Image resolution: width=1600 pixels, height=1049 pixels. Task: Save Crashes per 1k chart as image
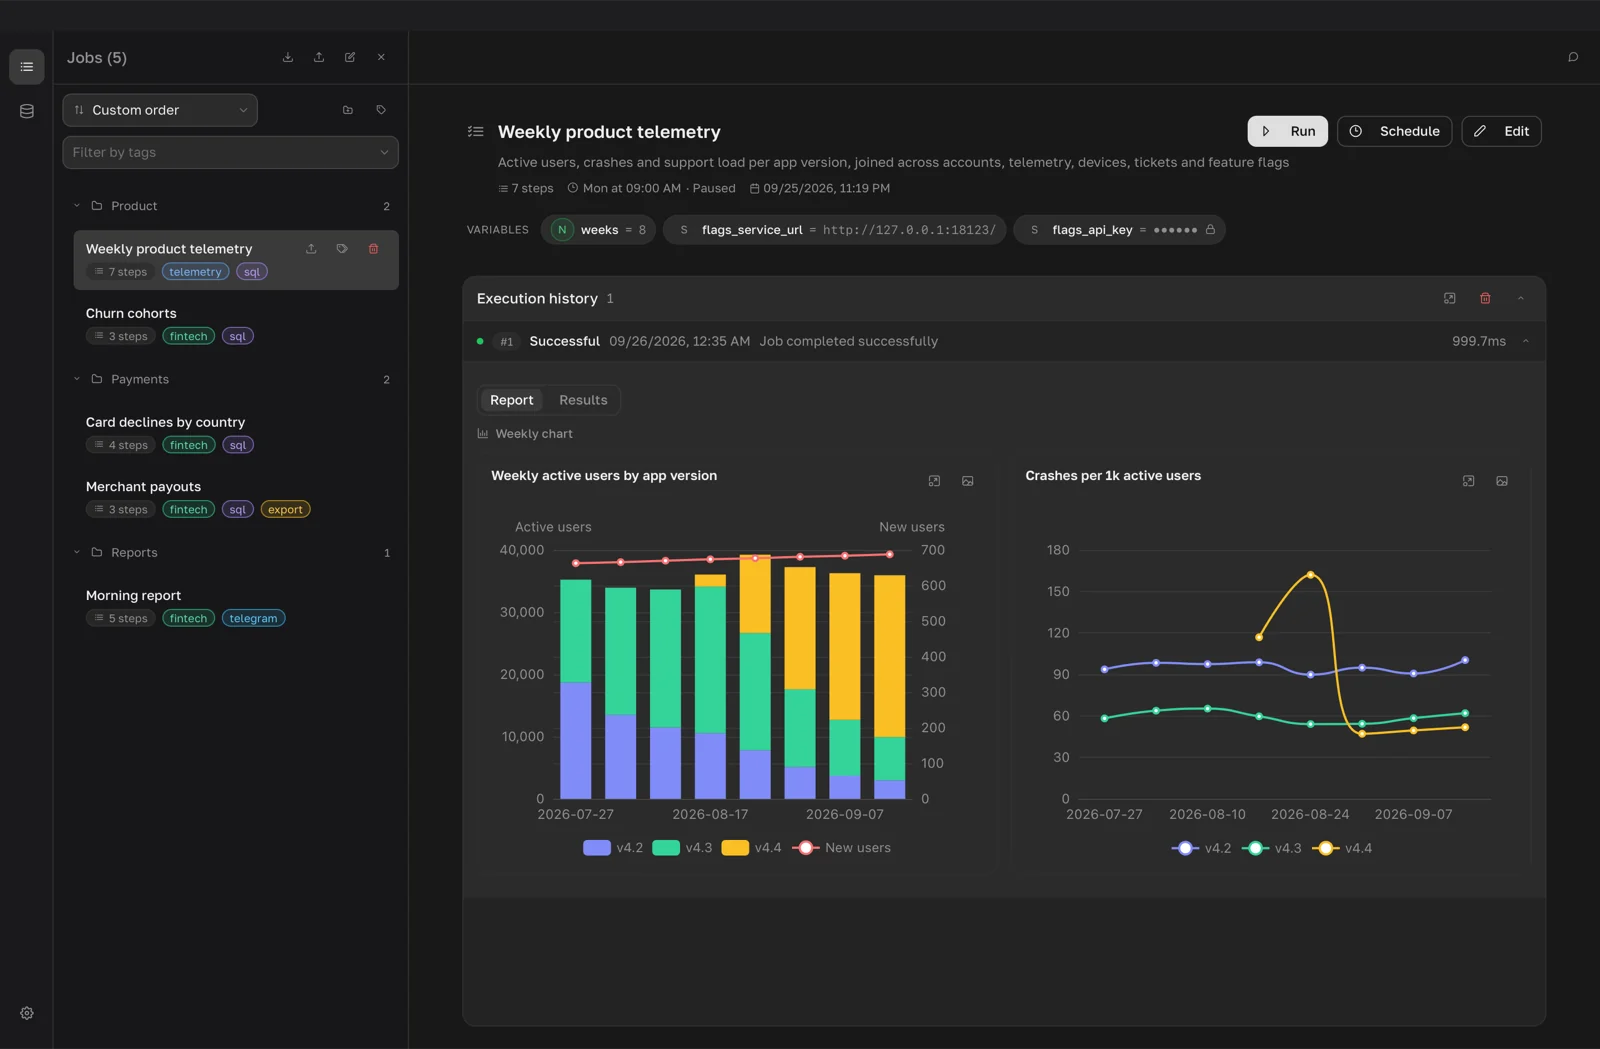[x=1502, y=481]
